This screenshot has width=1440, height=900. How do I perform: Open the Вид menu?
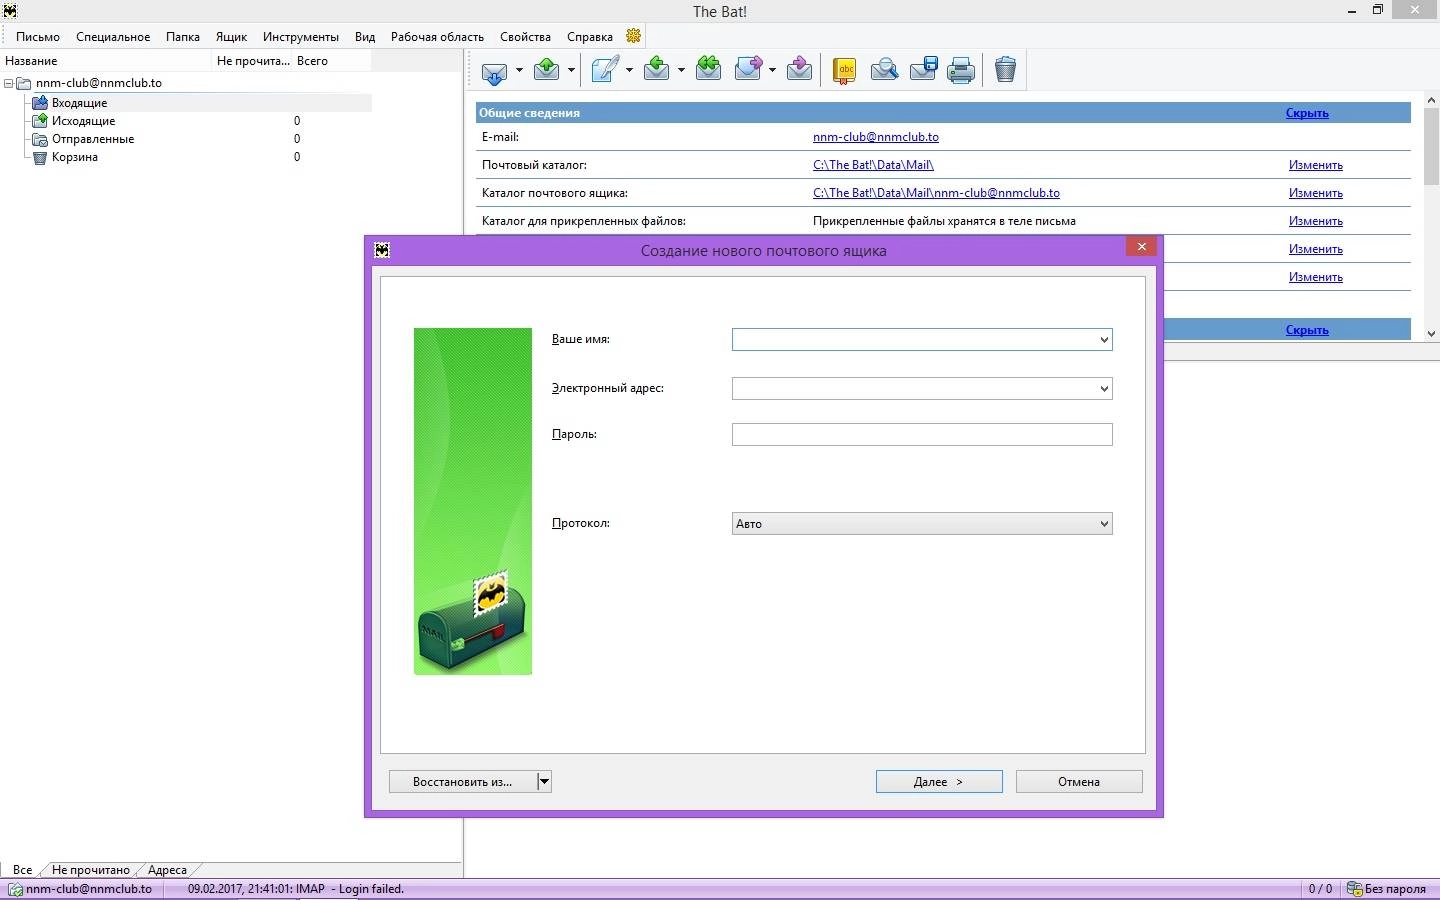[x=365, y=37]
